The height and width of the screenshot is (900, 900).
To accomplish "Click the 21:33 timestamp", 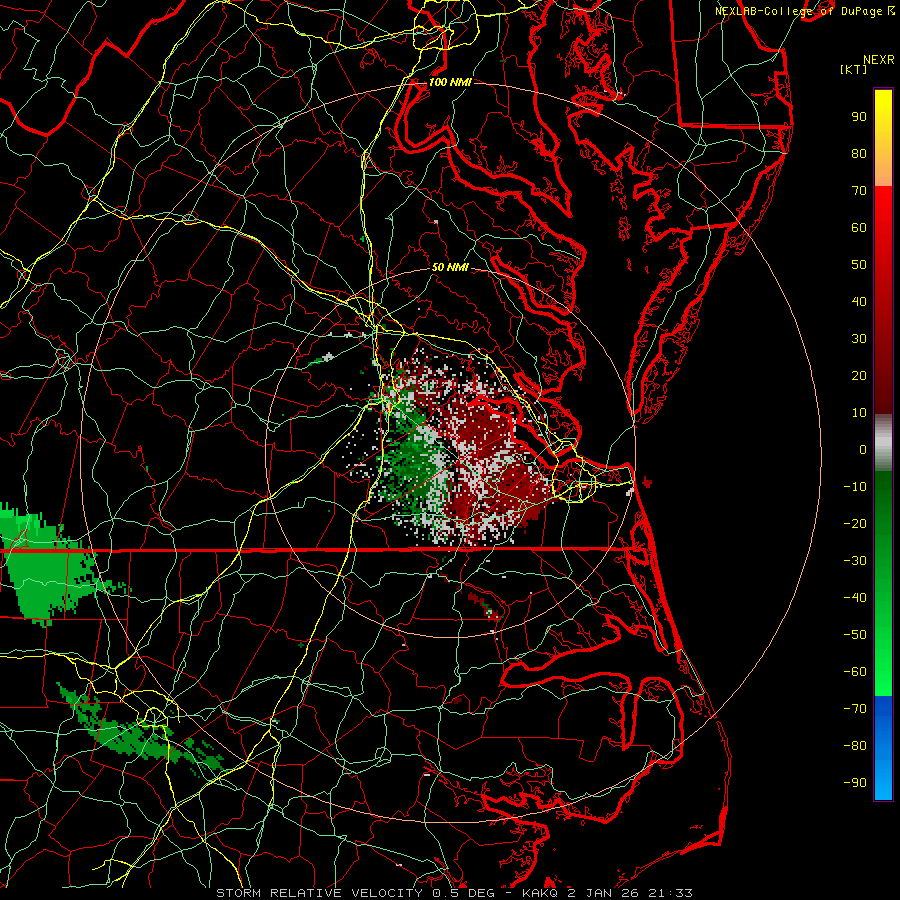I will (672, 893).
